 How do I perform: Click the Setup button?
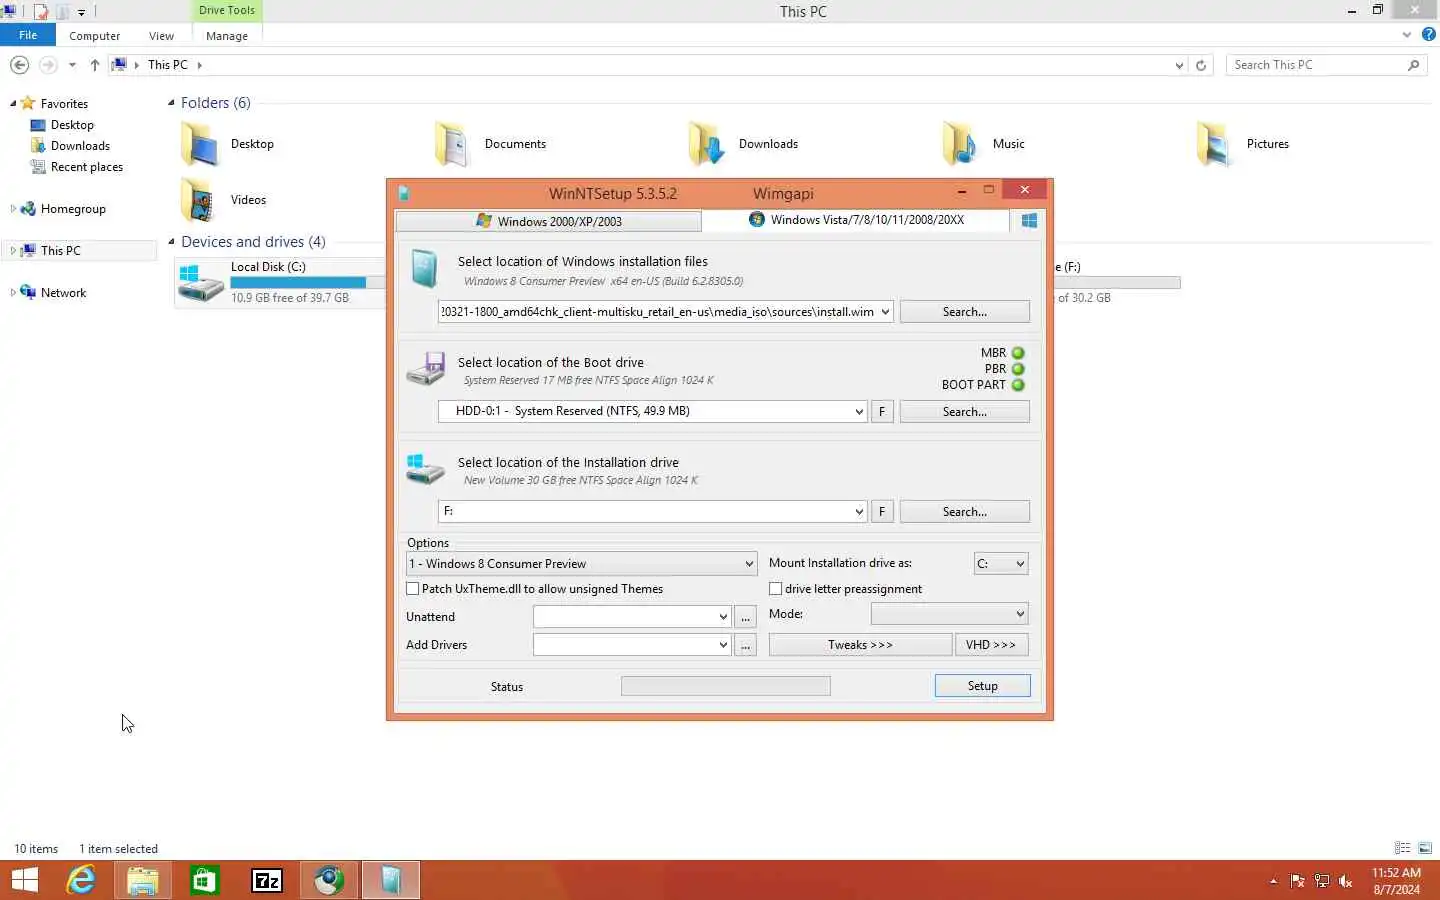(983, 686)
